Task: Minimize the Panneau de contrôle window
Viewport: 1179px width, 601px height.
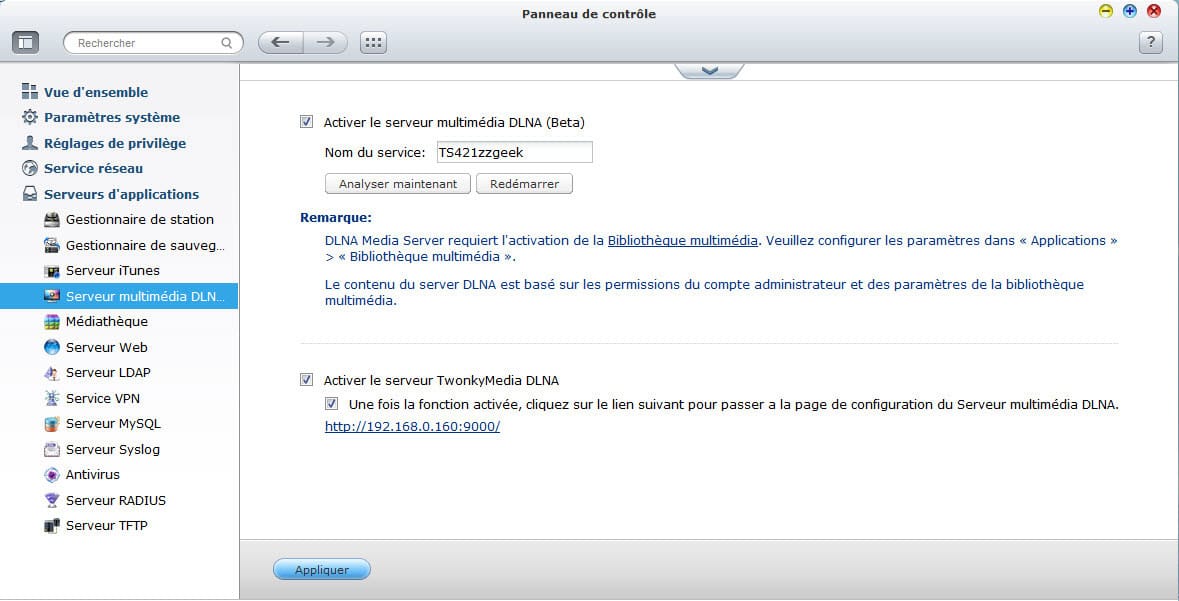Action: pos(1106,11)
